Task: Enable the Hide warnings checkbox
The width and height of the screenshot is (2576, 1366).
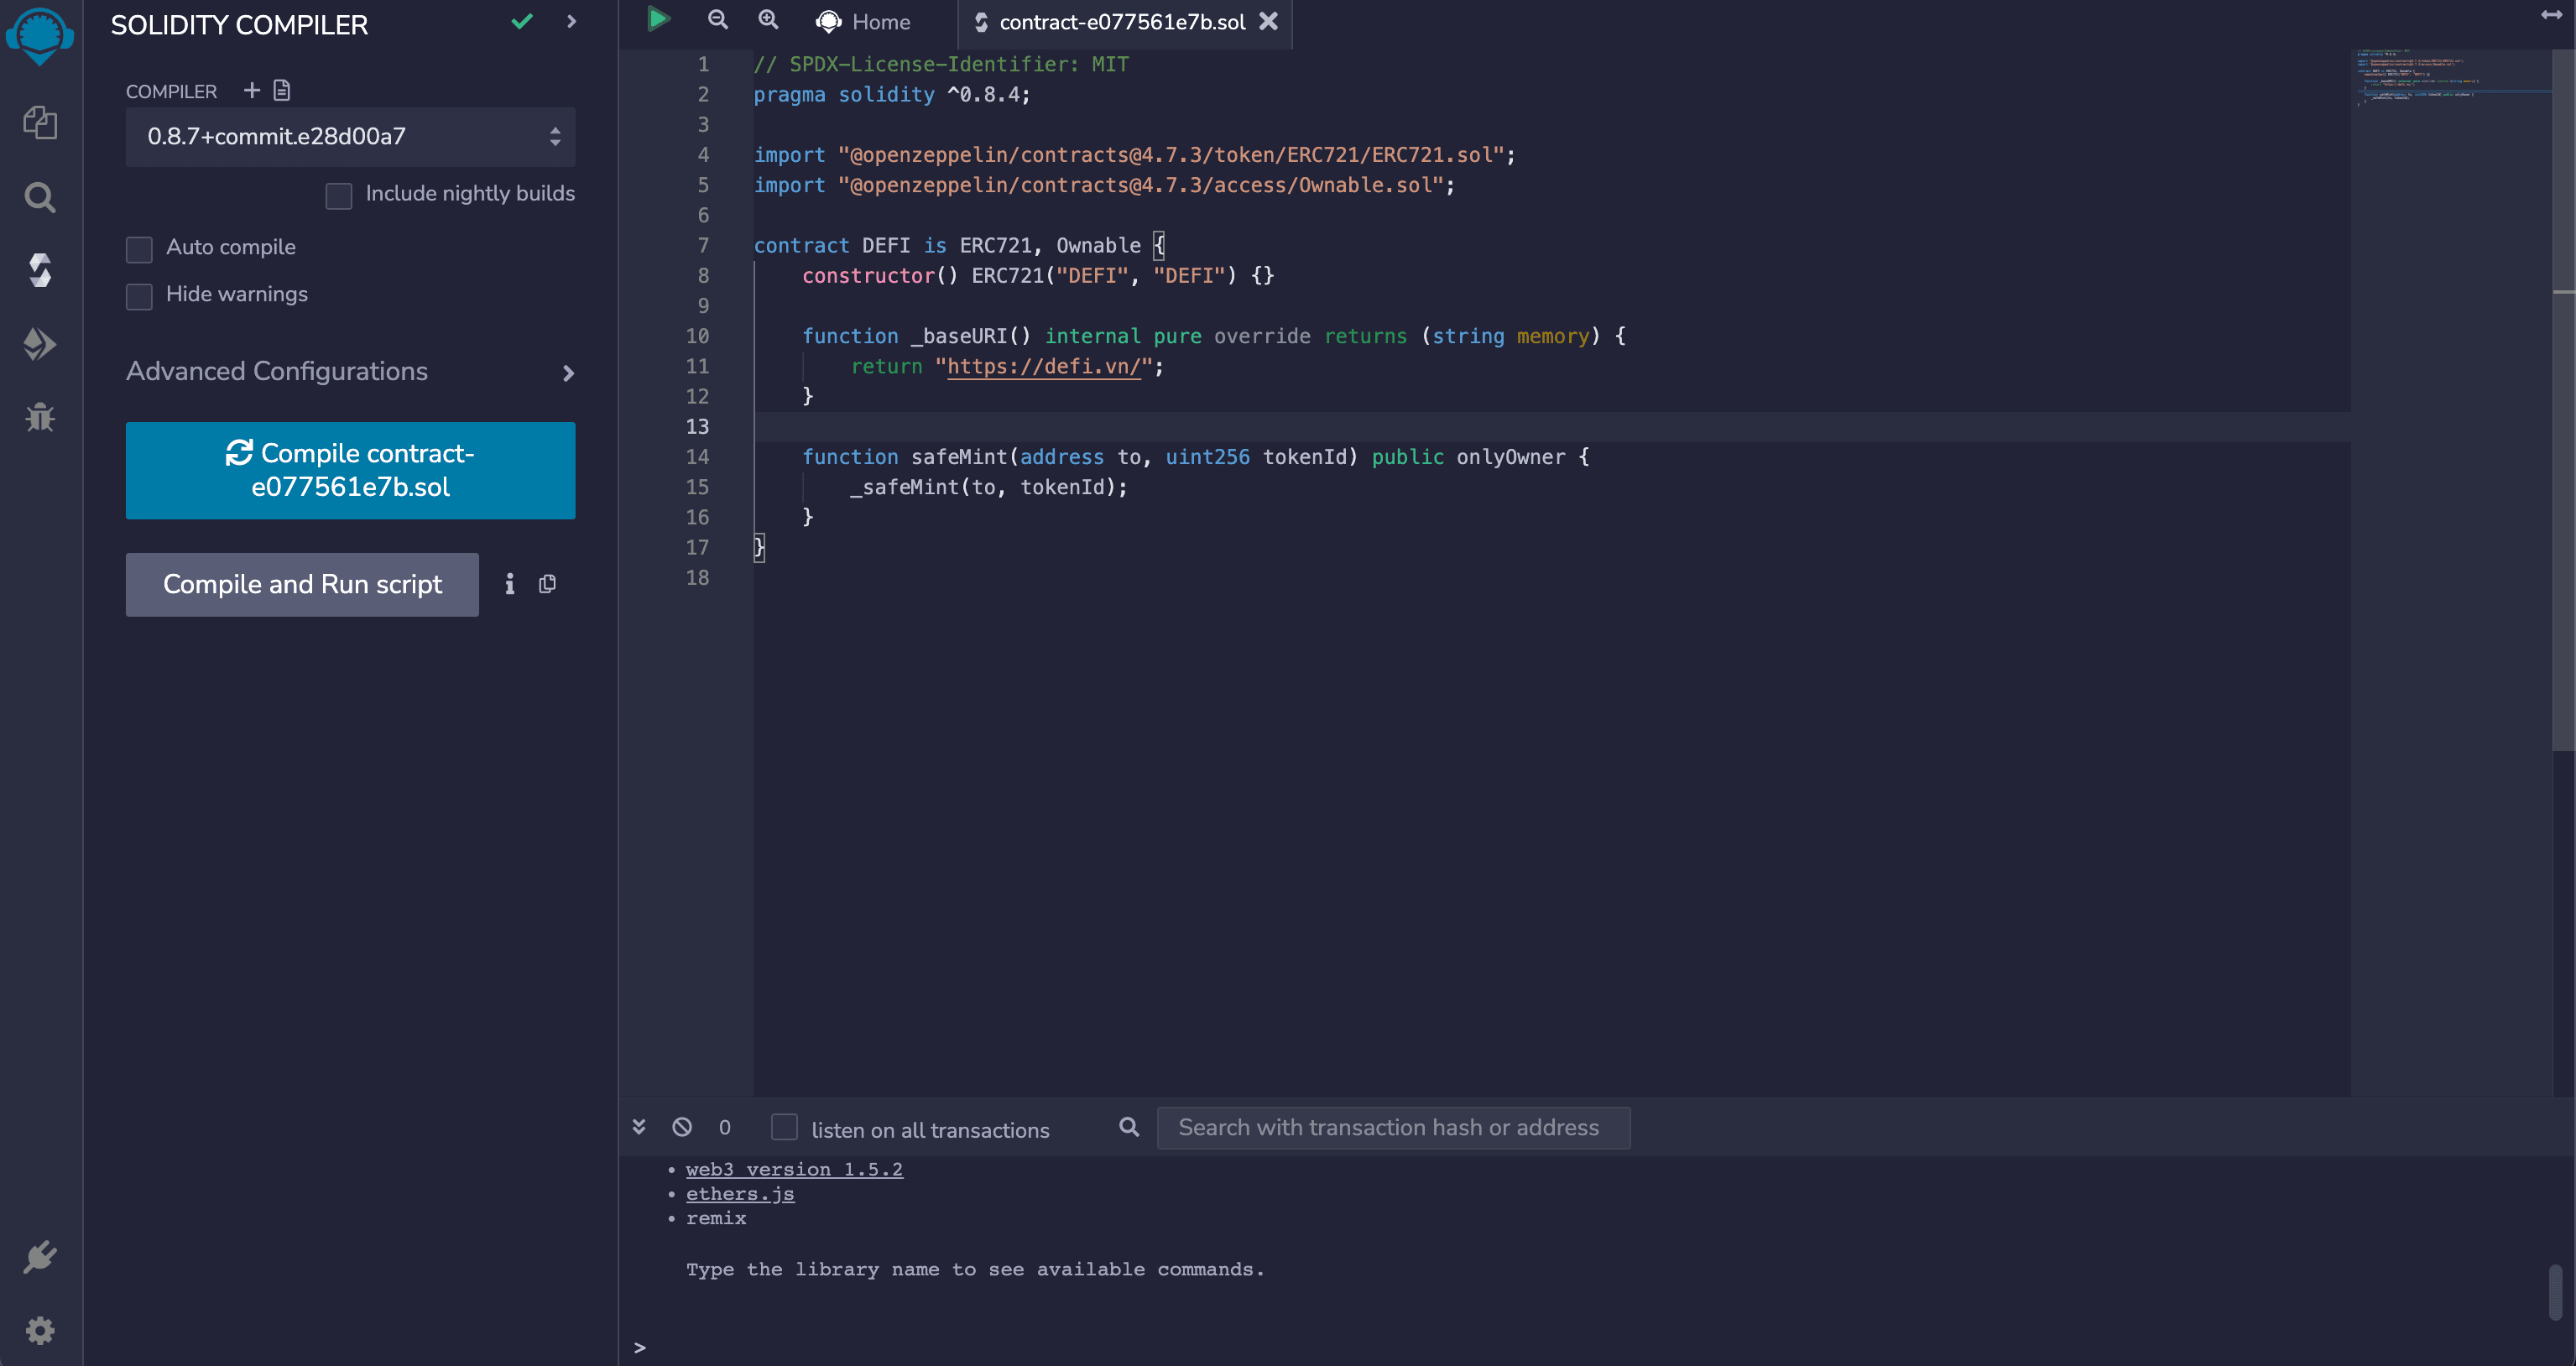Action: pos(139,293)
